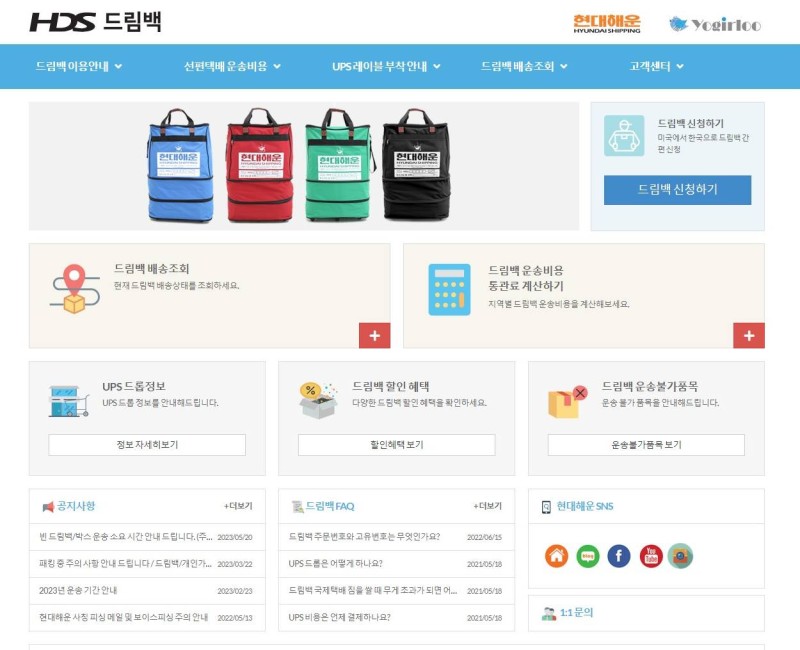Click the delivery person icon in 드림백 신청하기 box

(x=623, y=135)
